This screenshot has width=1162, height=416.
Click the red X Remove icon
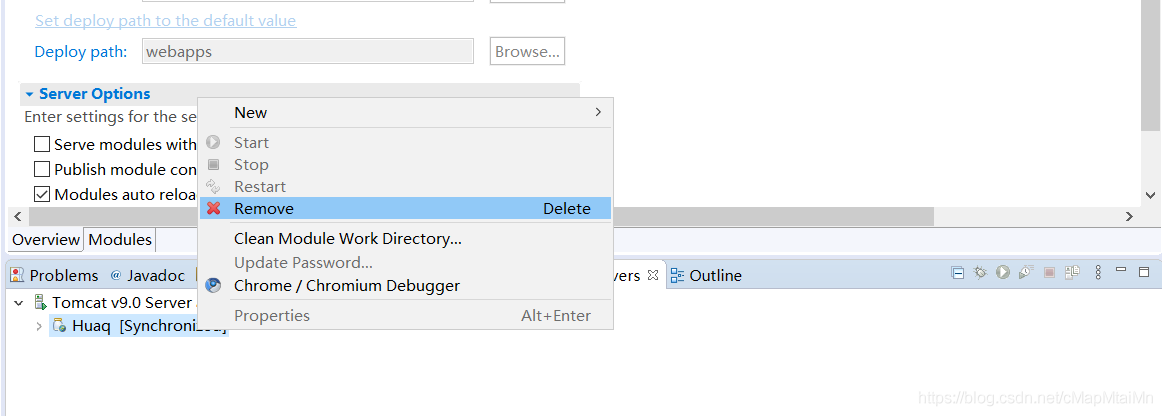(213, 209)
